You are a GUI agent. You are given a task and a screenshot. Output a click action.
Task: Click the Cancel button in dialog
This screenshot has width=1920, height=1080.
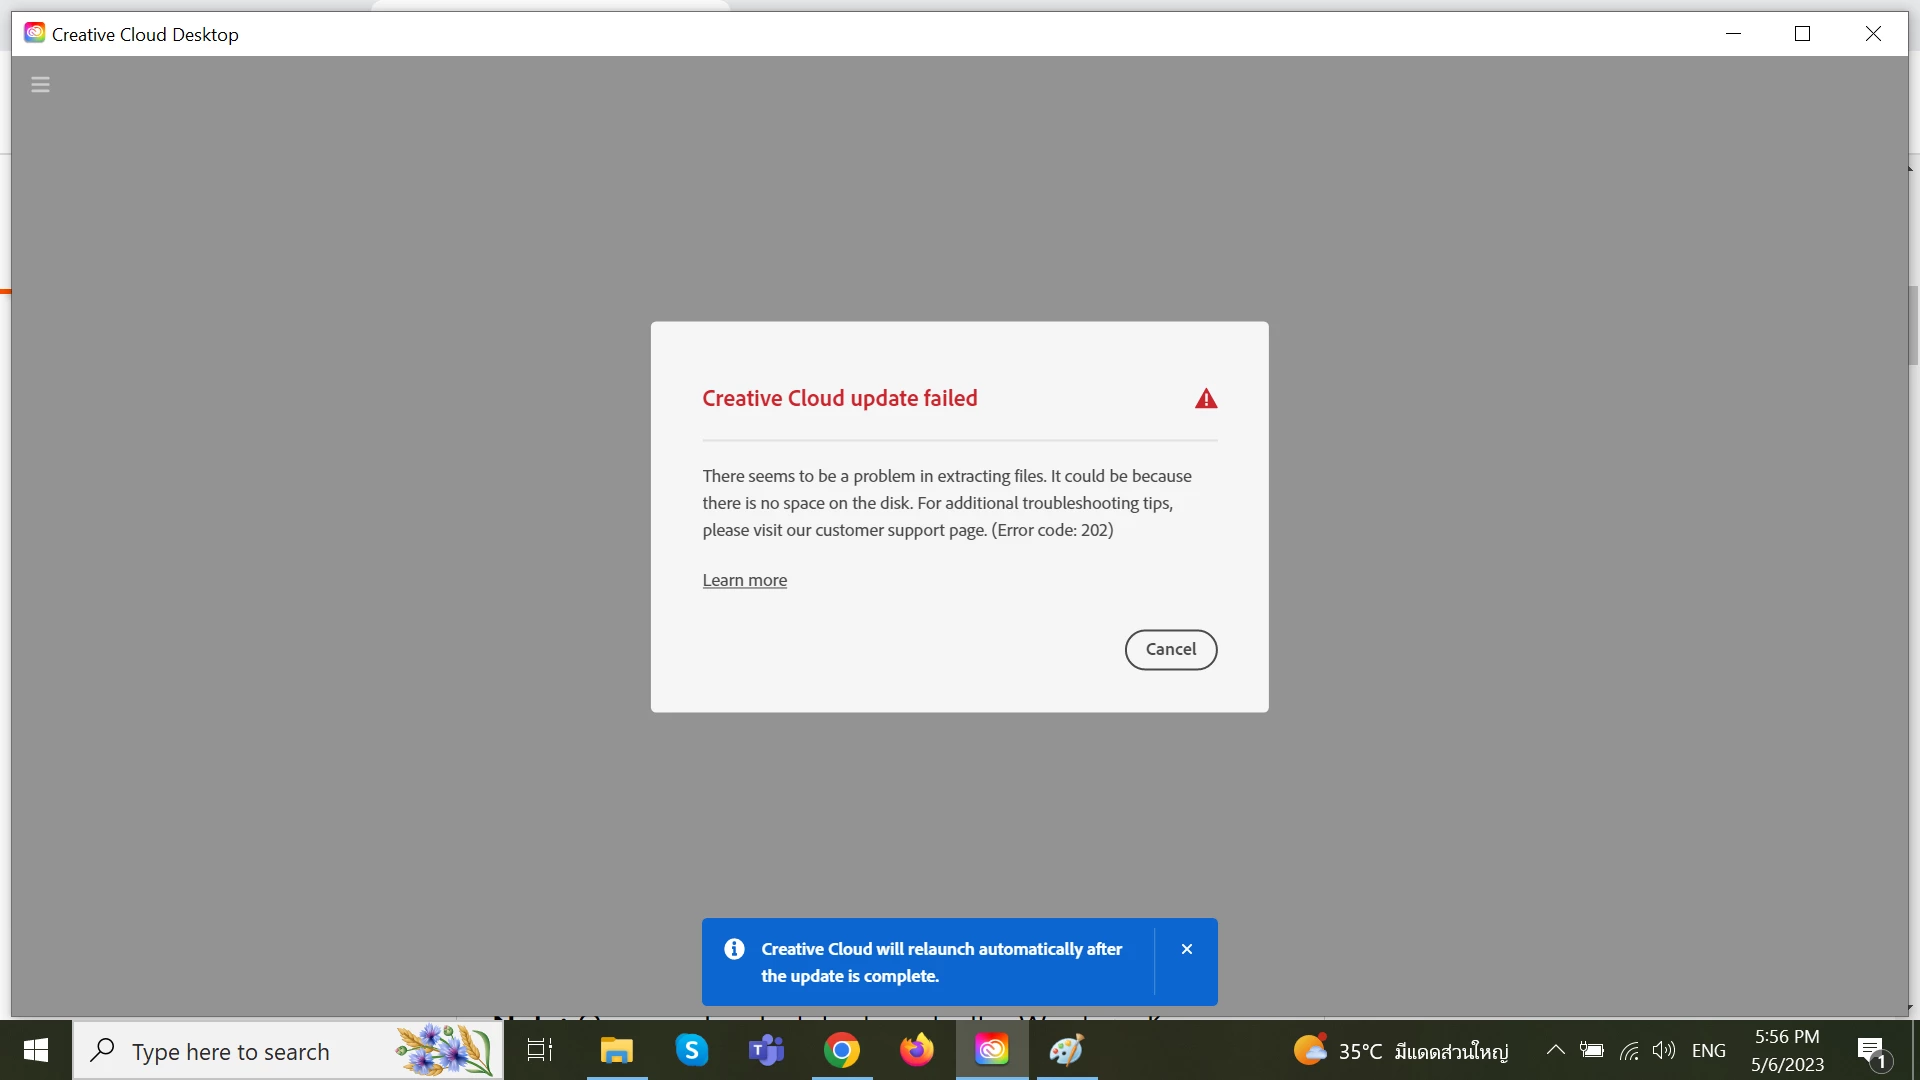pyautogui.click(x=1170, y=649)
